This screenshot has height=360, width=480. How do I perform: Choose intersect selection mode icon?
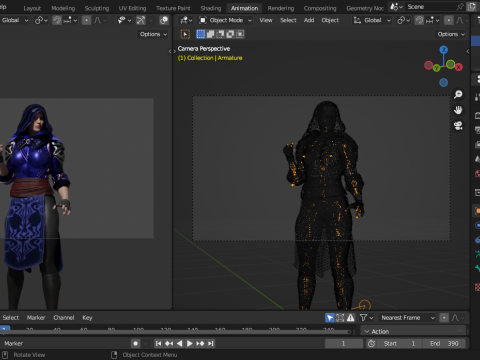pyautogui.click(x=240, y=34)
